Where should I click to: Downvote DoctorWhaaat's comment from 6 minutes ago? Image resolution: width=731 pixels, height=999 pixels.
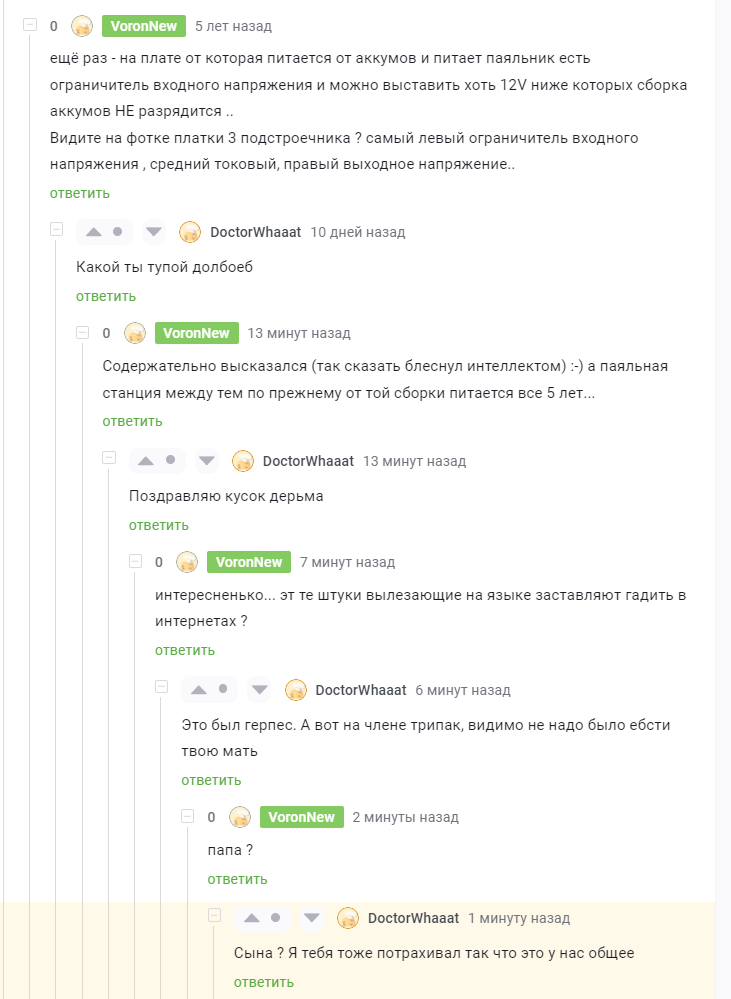(x=259, y=690)
